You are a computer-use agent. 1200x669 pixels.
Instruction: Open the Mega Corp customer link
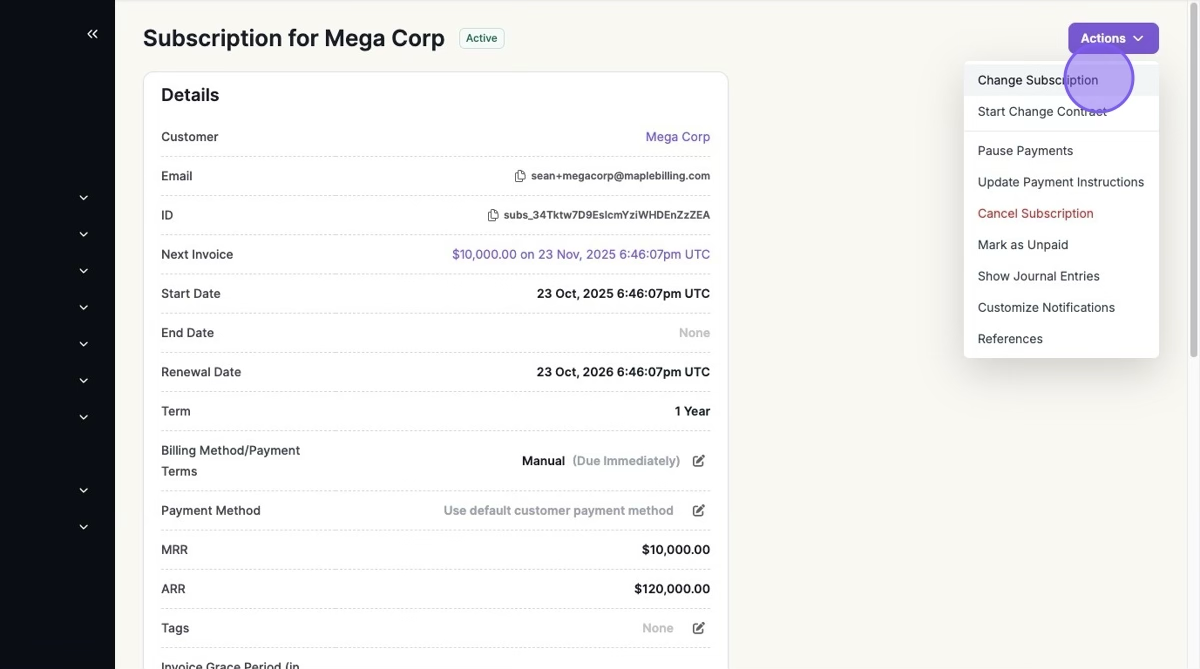click(x=677, y=137)
